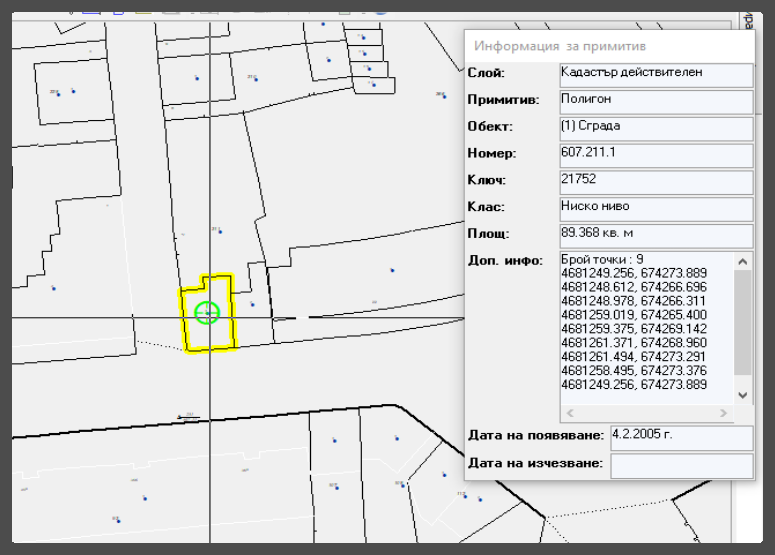775x555 pixels.
Task: Click the Брой точки : 9 line
Action: [602, 260]
